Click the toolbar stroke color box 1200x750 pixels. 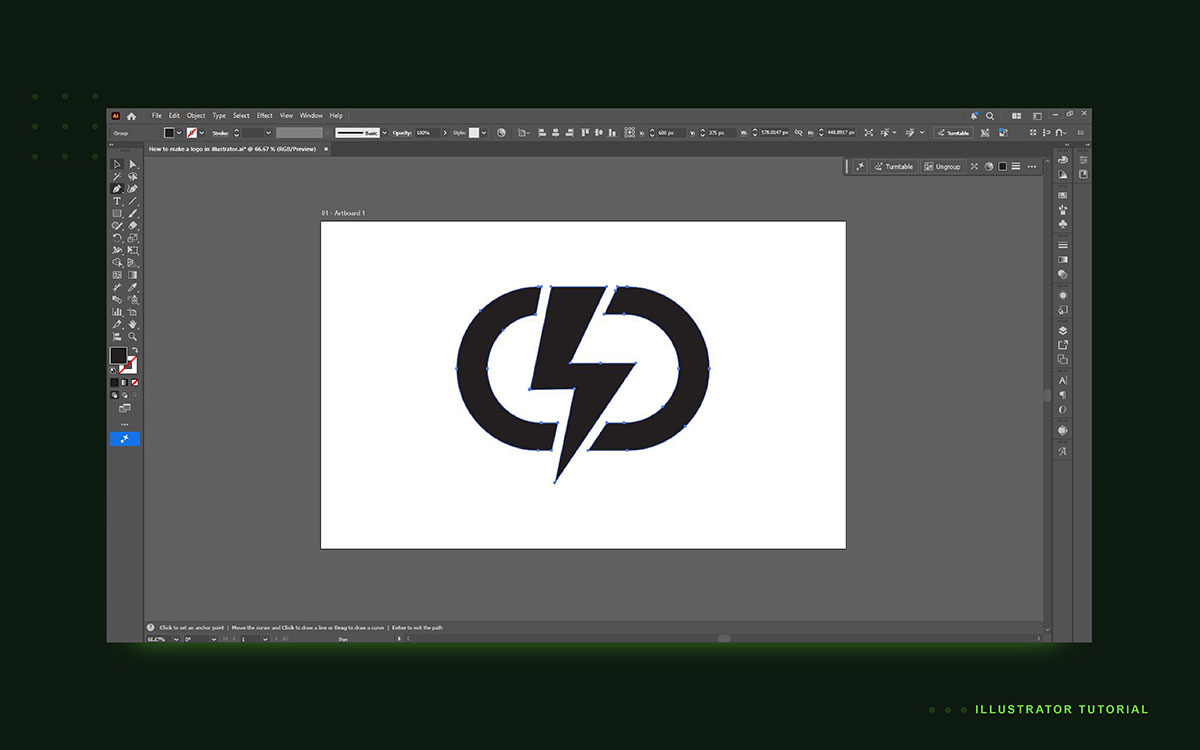click(x=131, y=368)
